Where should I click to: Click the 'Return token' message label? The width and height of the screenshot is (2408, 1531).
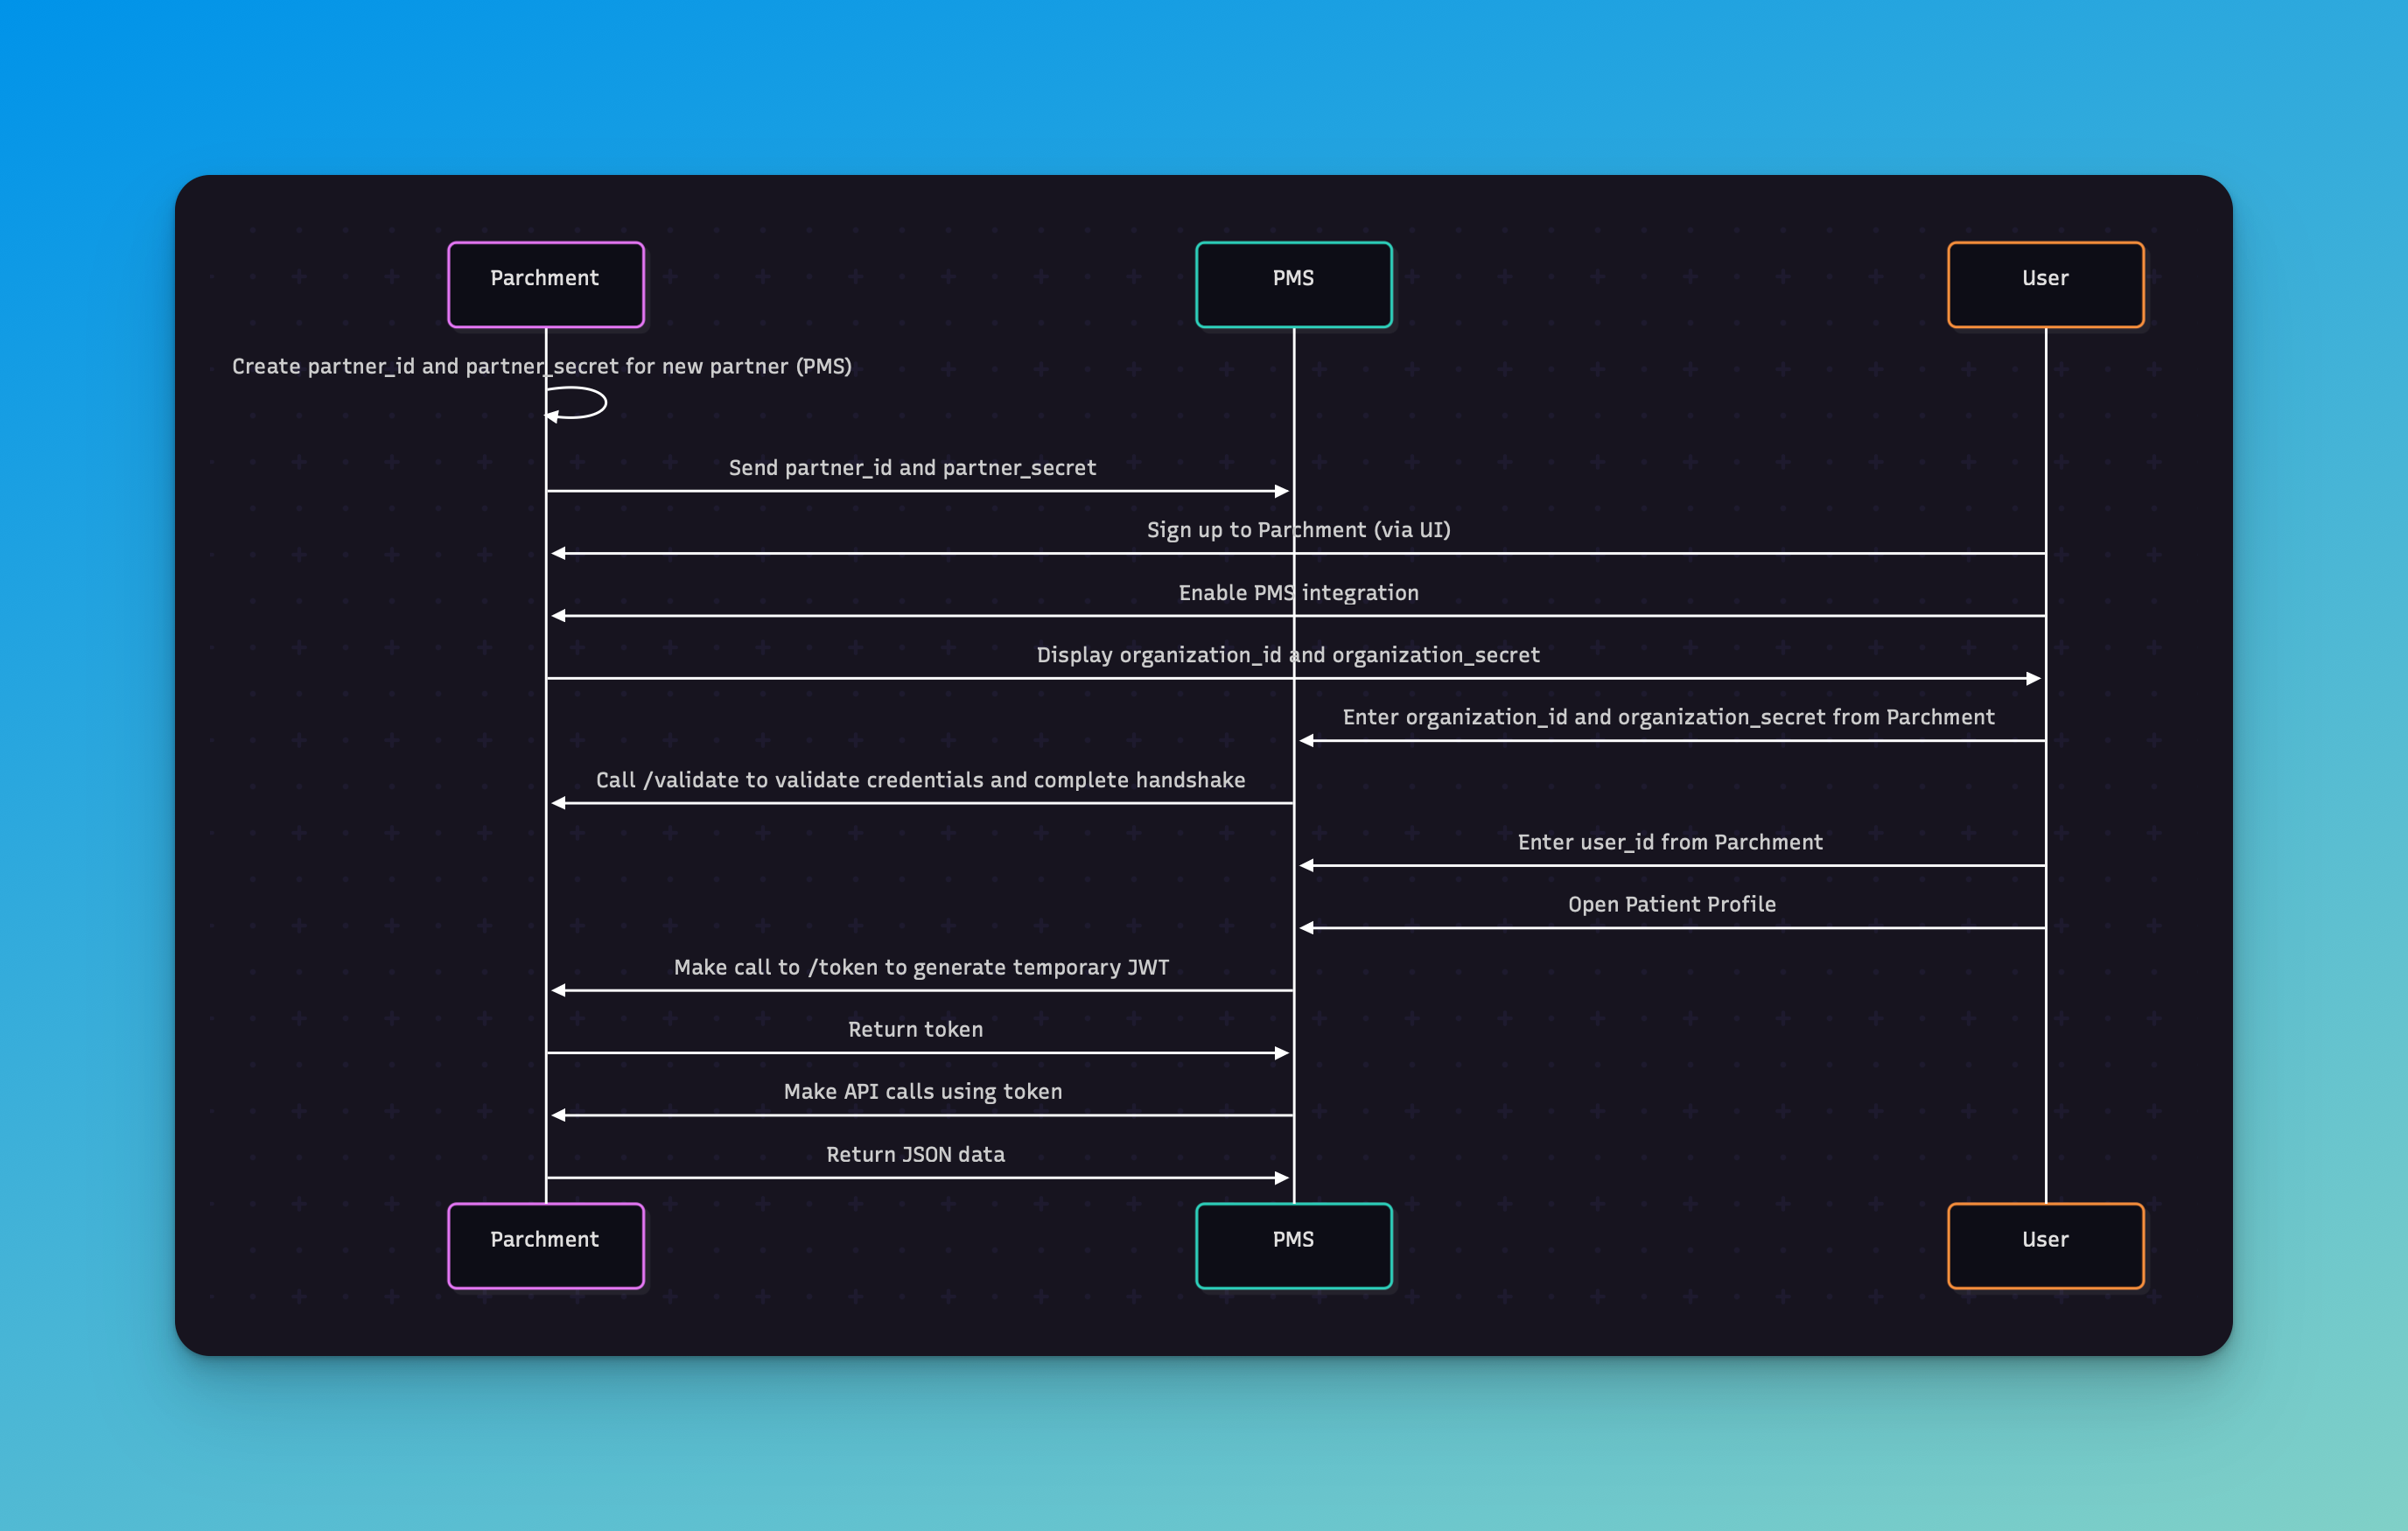click(x=915, y=1029)
